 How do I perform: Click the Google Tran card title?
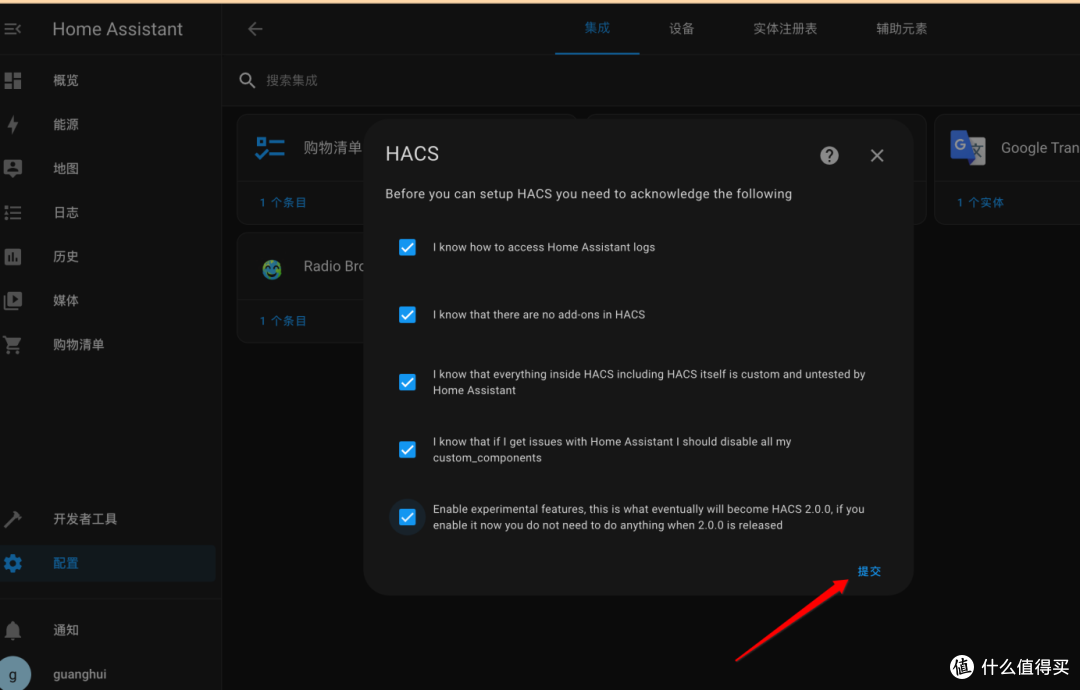point(1039,148)
